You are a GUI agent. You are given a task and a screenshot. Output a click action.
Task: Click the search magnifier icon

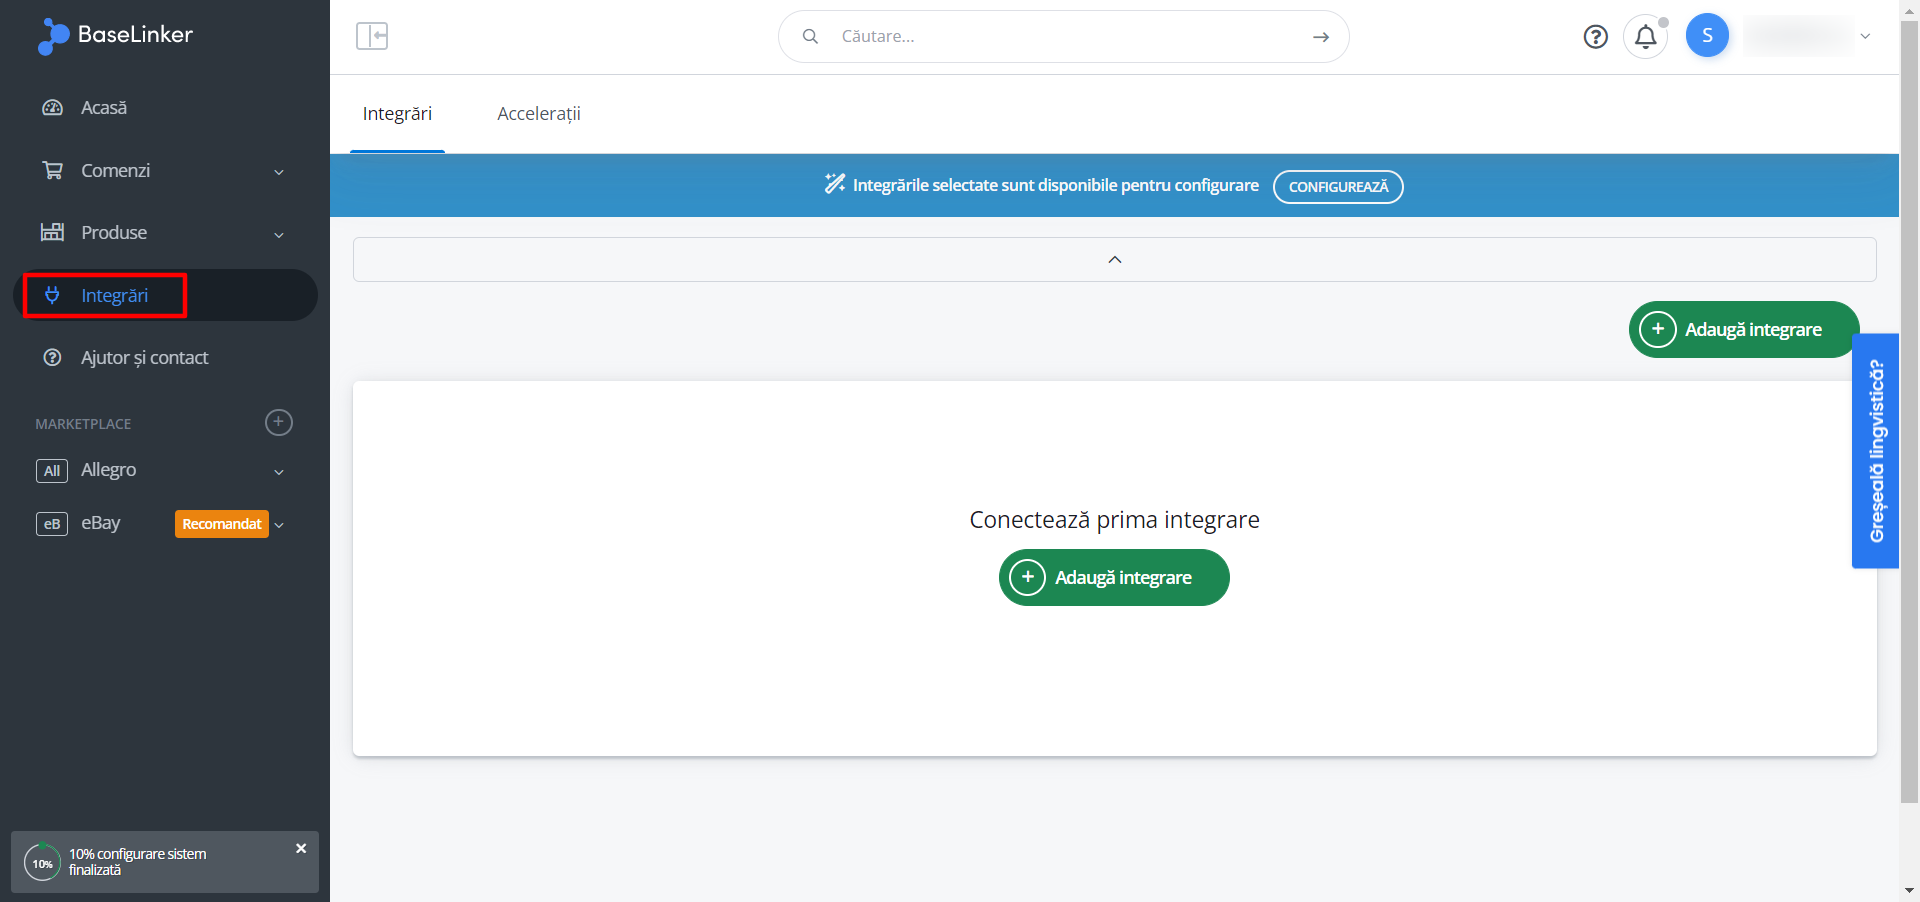tap(811, 37)
